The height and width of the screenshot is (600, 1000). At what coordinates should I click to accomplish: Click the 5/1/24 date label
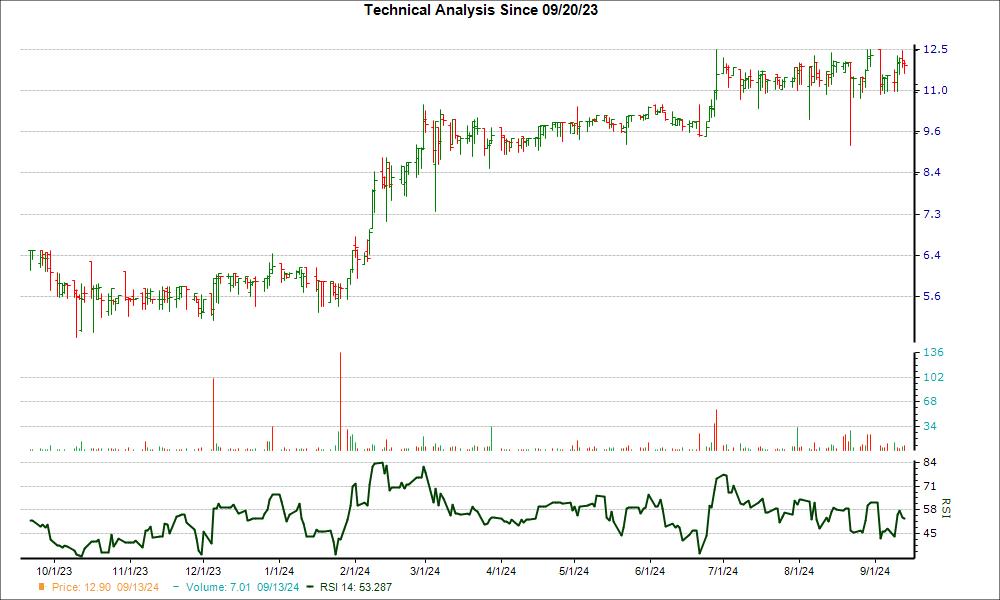[574, 571]
